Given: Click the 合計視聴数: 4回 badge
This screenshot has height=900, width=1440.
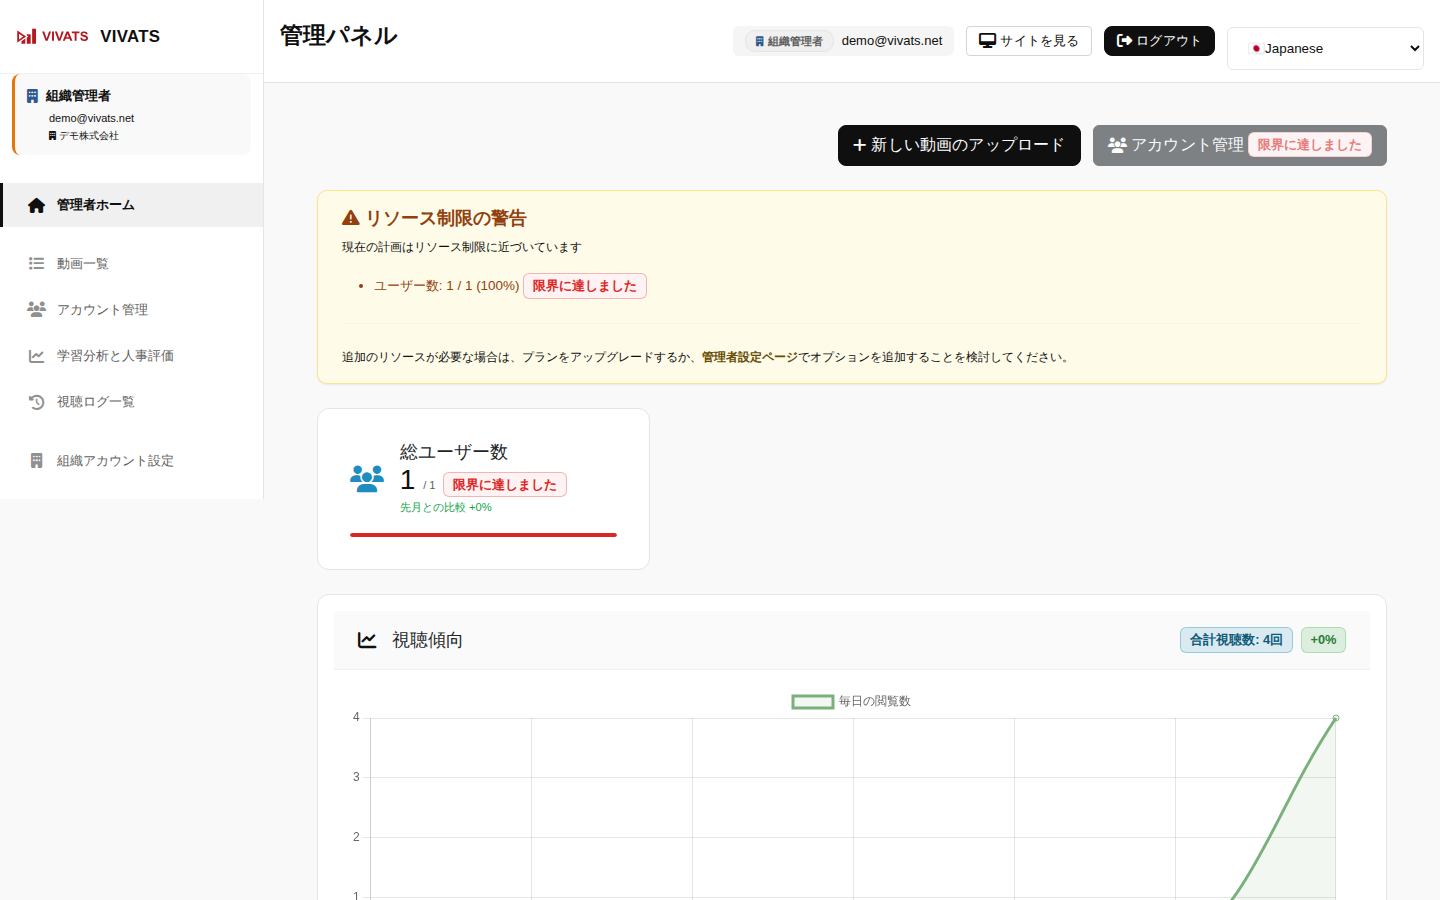Looking at the screenshot, I should click(x=1236, y=640).
